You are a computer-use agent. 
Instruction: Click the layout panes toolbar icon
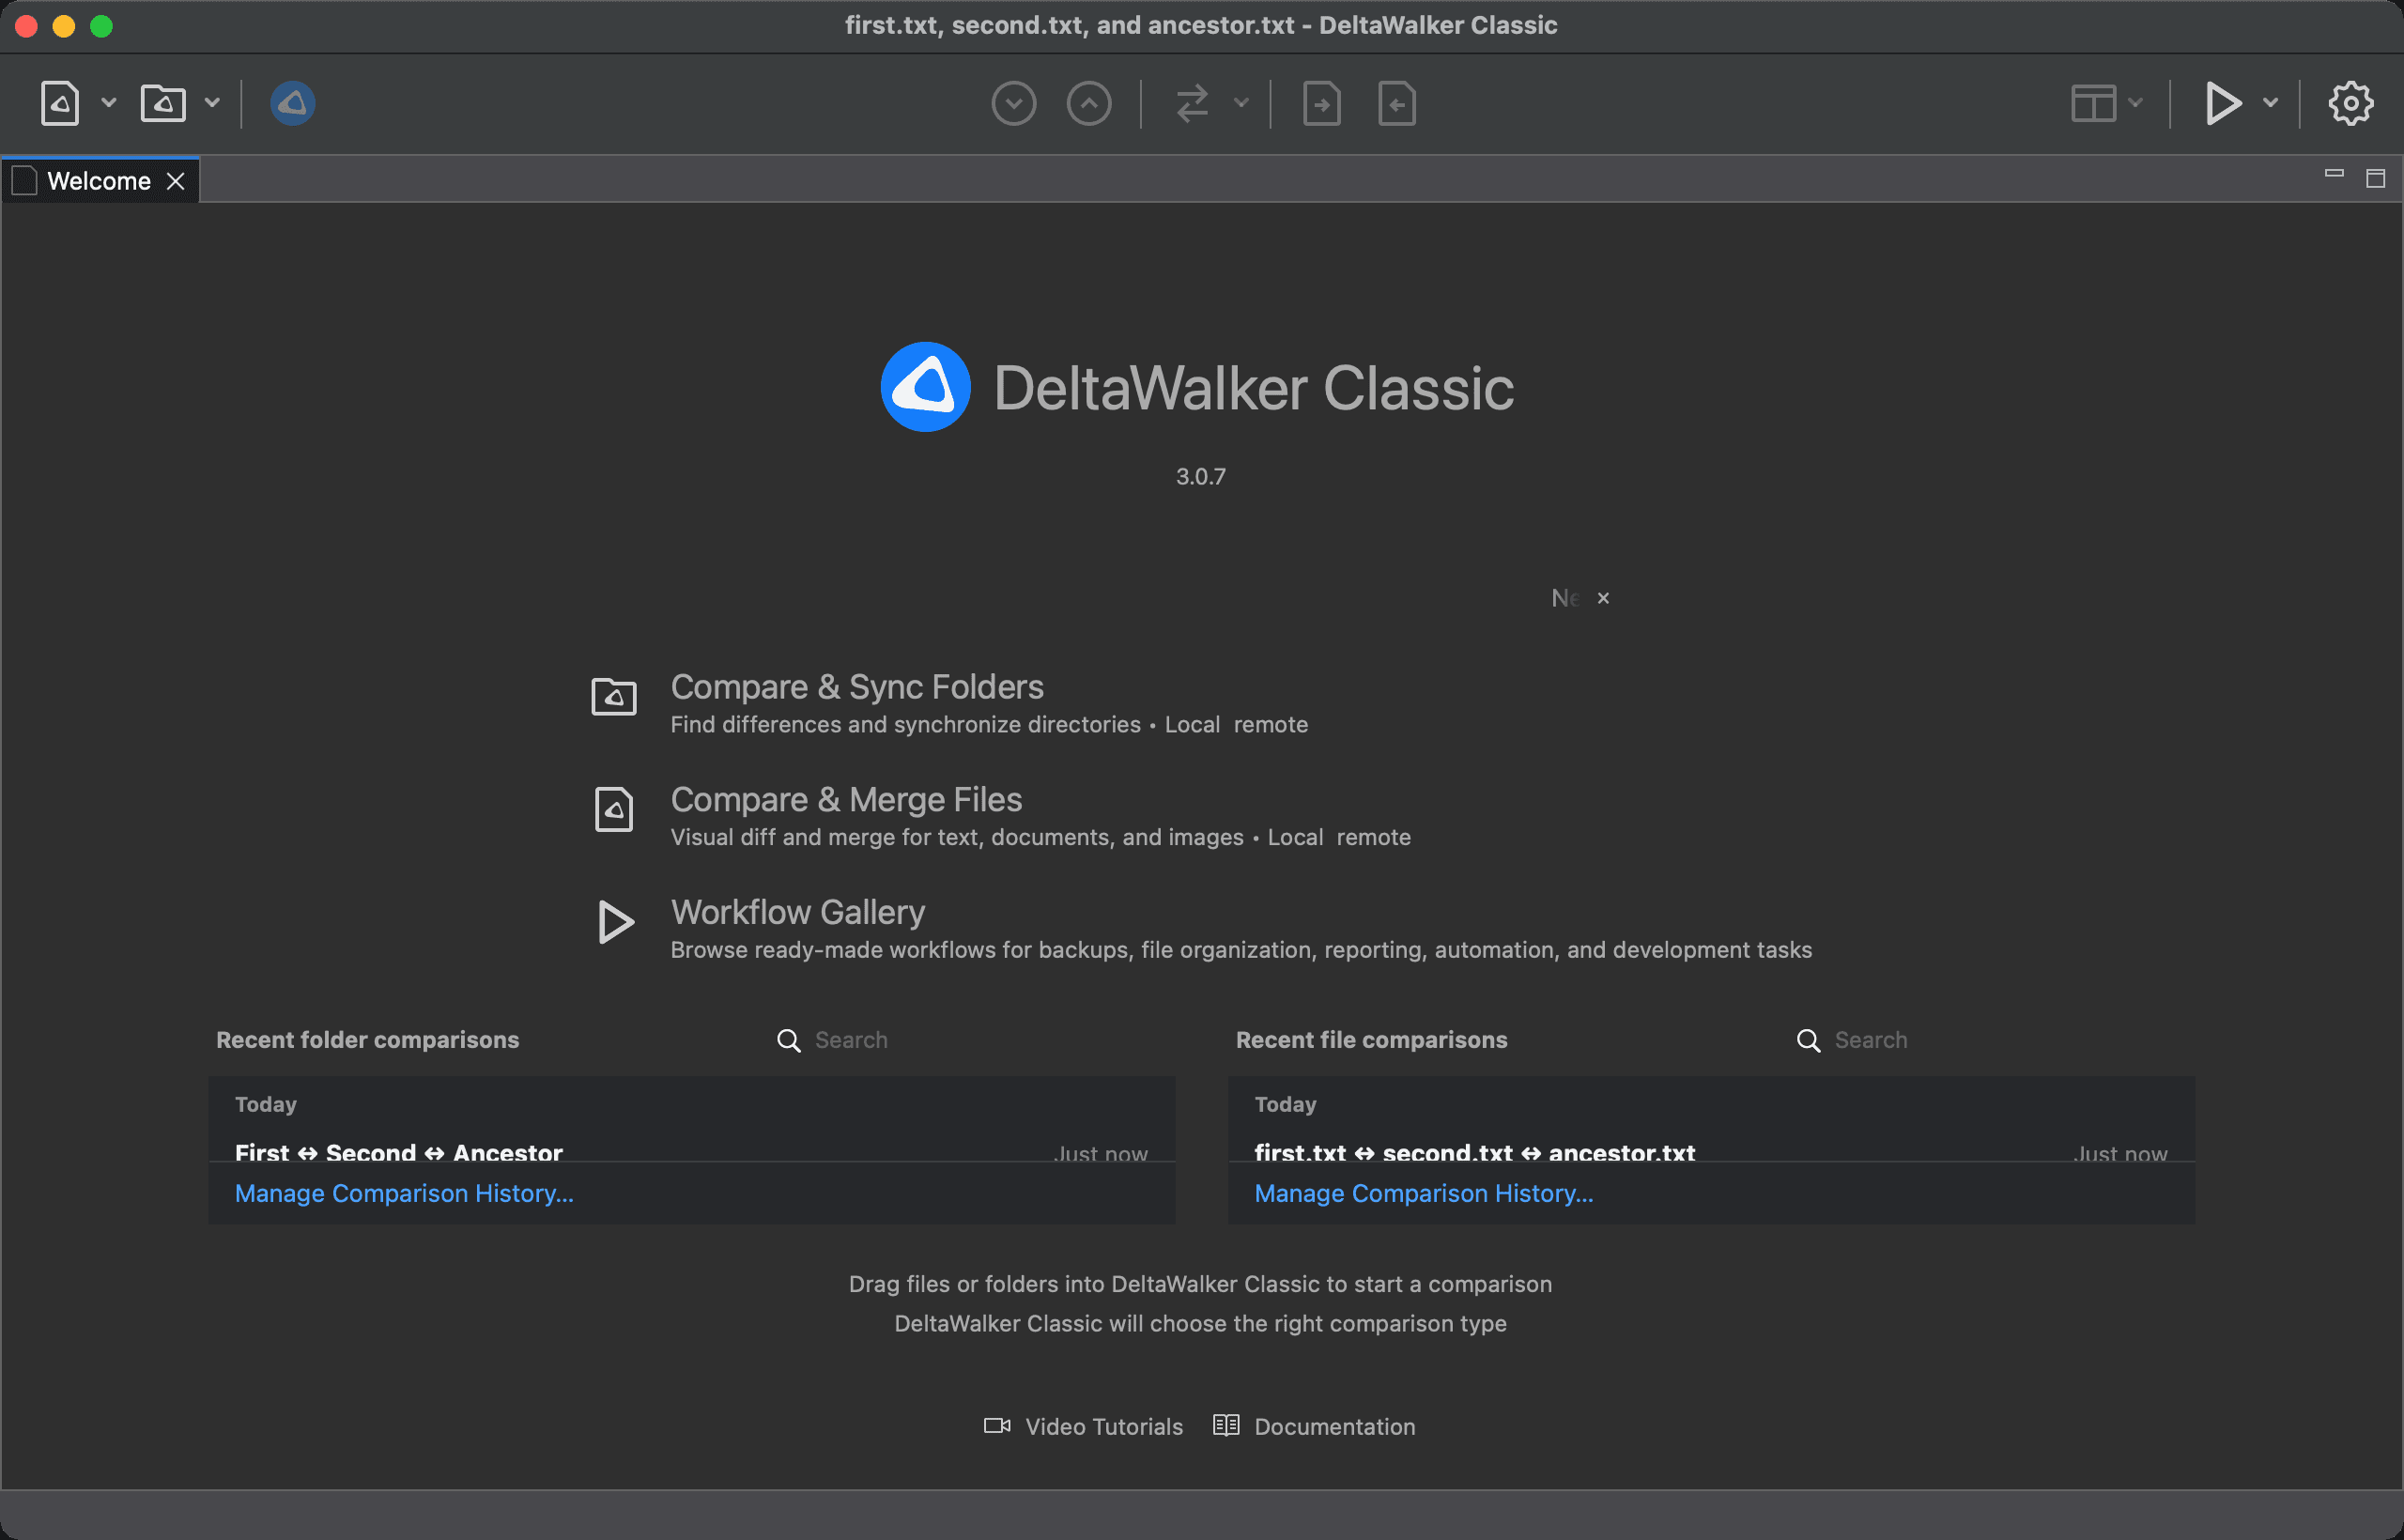click(x=2093, y=103)
